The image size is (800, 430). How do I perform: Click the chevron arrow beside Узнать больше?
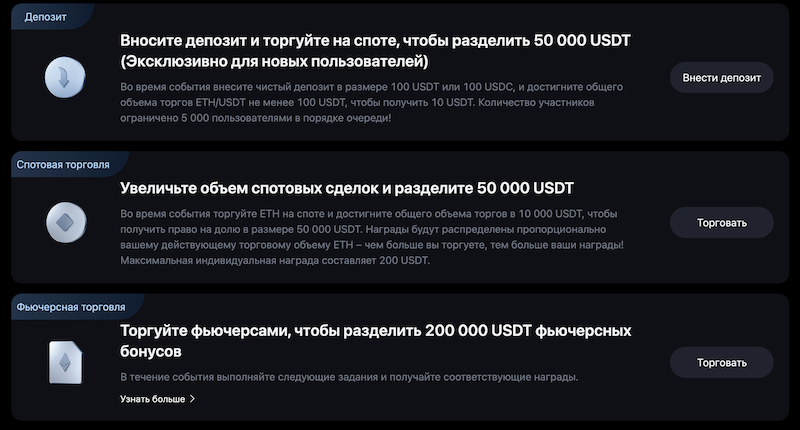click(192, 399)
